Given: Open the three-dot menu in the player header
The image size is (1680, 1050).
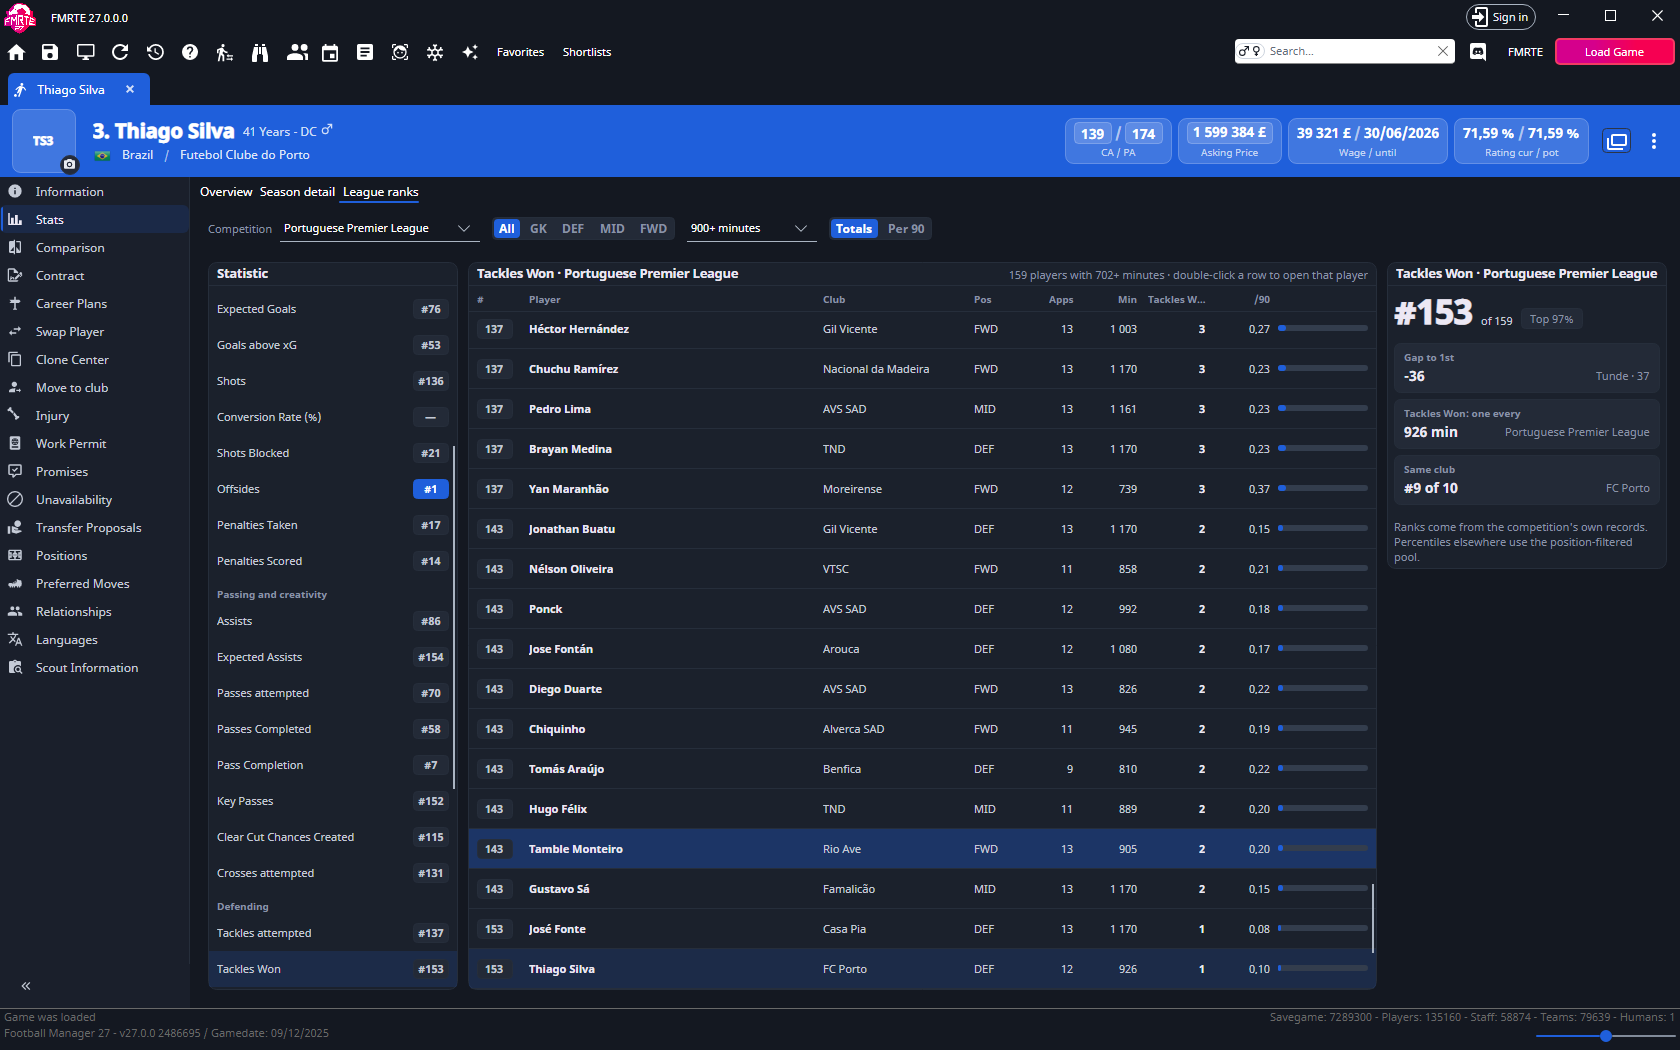Looking at the screenshot, I should click(1654, 141).
